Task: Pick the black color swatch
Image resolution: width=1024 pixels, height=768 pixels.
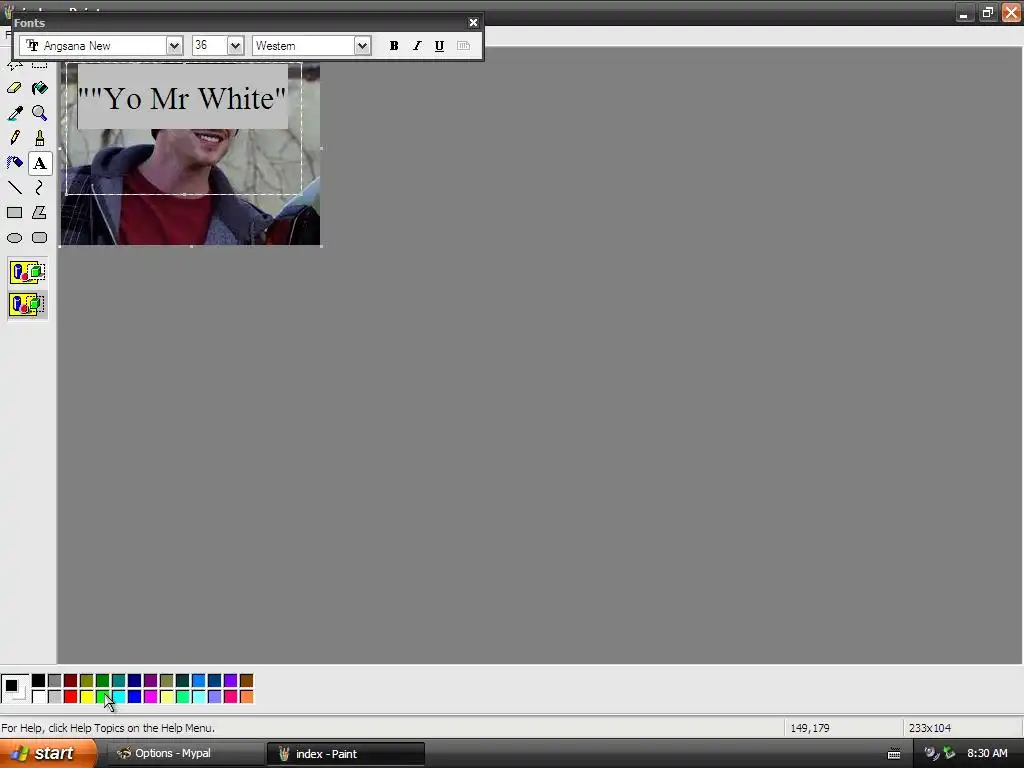Action: [x=39, y=681]
